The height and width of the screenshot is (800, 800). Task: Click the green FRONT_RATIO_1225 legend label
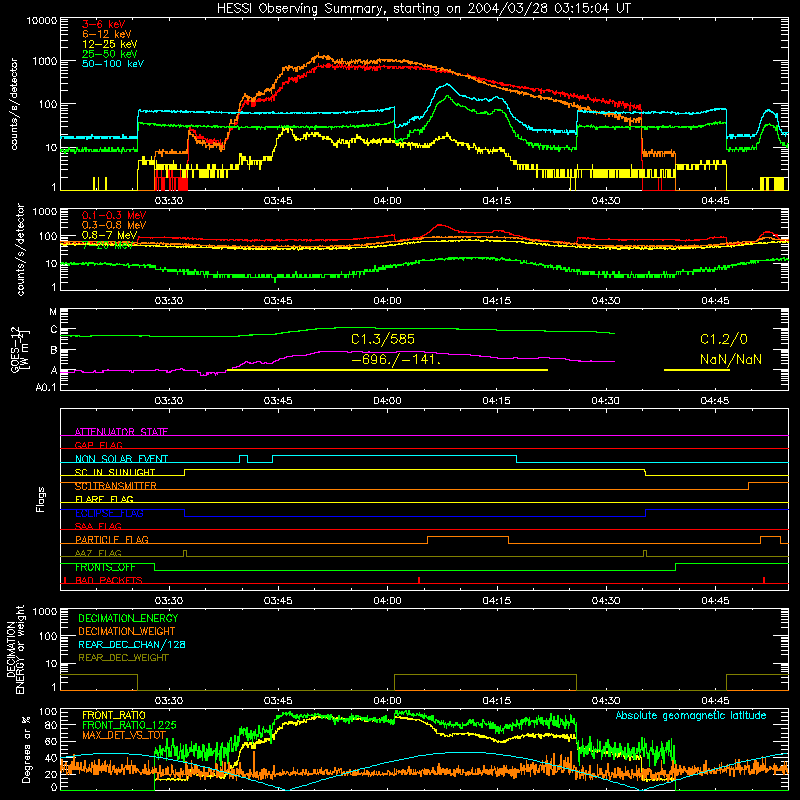coord(129,725)
